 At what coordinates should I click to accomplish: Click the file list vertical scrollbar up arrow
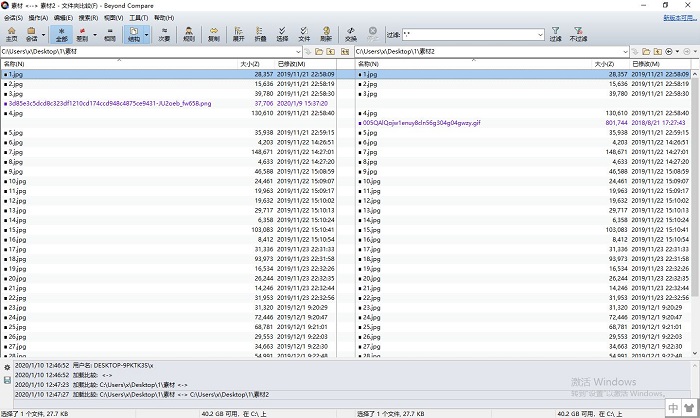(x=695, y=74)
